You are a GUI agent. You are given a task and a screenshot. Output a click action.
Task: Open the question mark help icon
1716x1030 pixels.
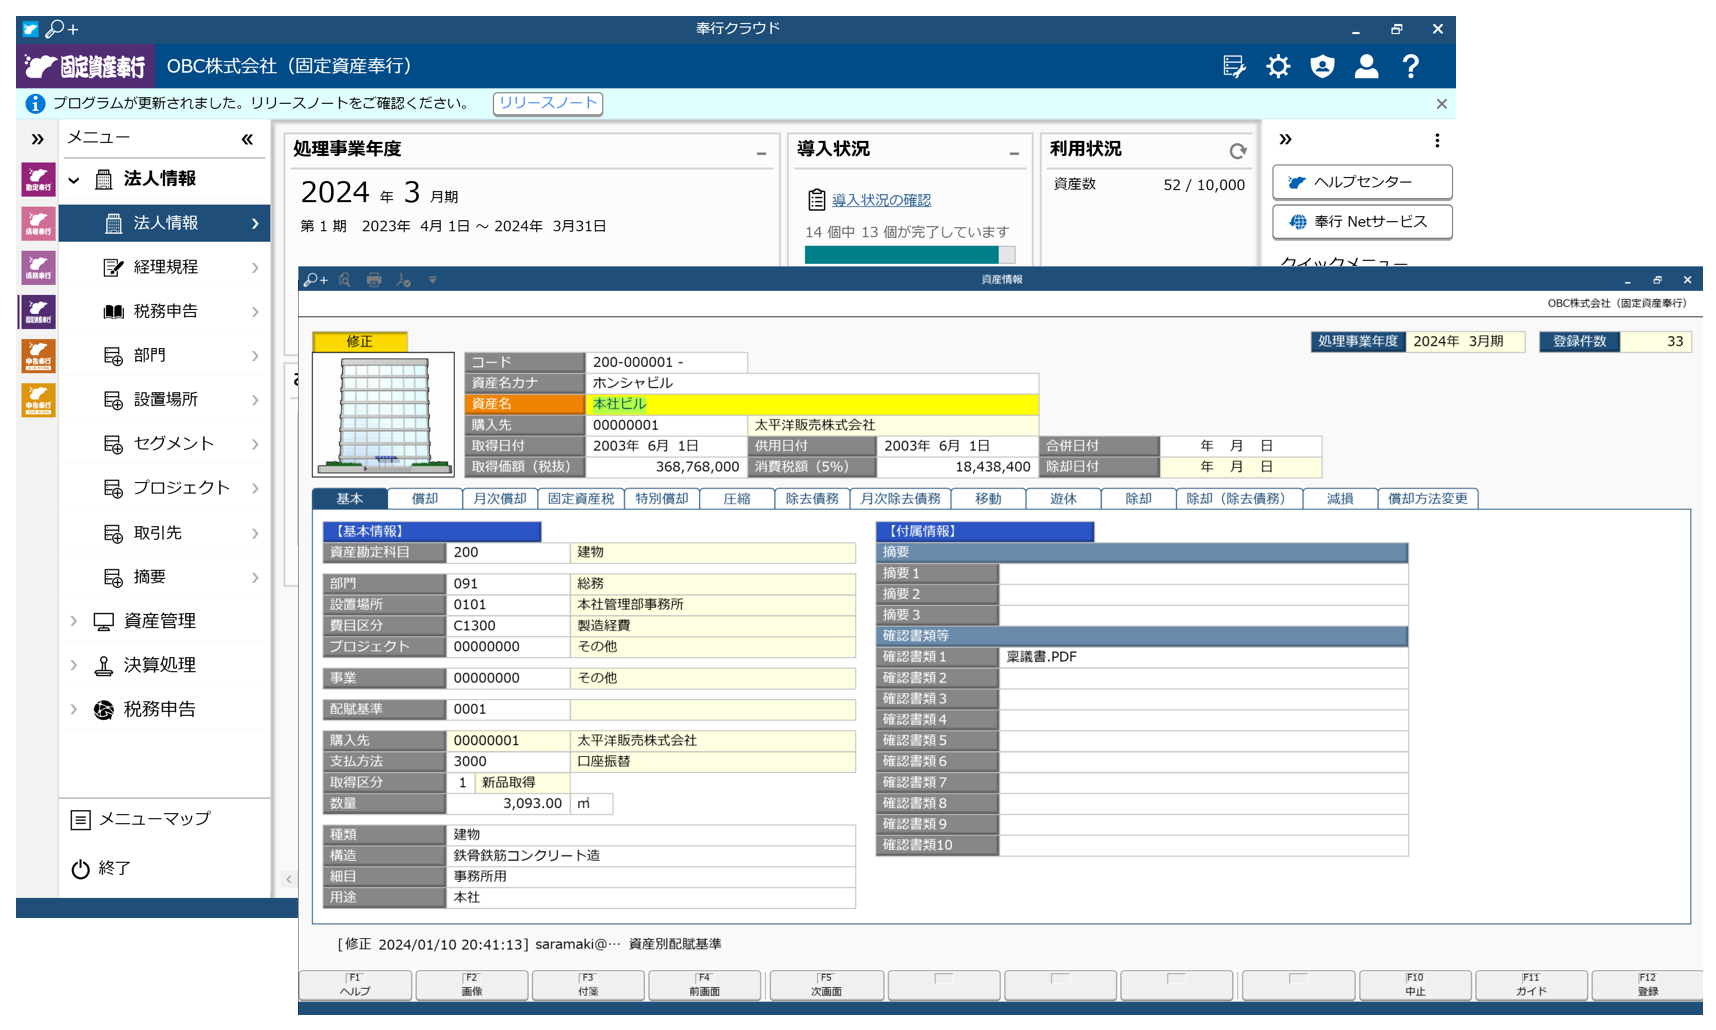(x=1410, y=67)
